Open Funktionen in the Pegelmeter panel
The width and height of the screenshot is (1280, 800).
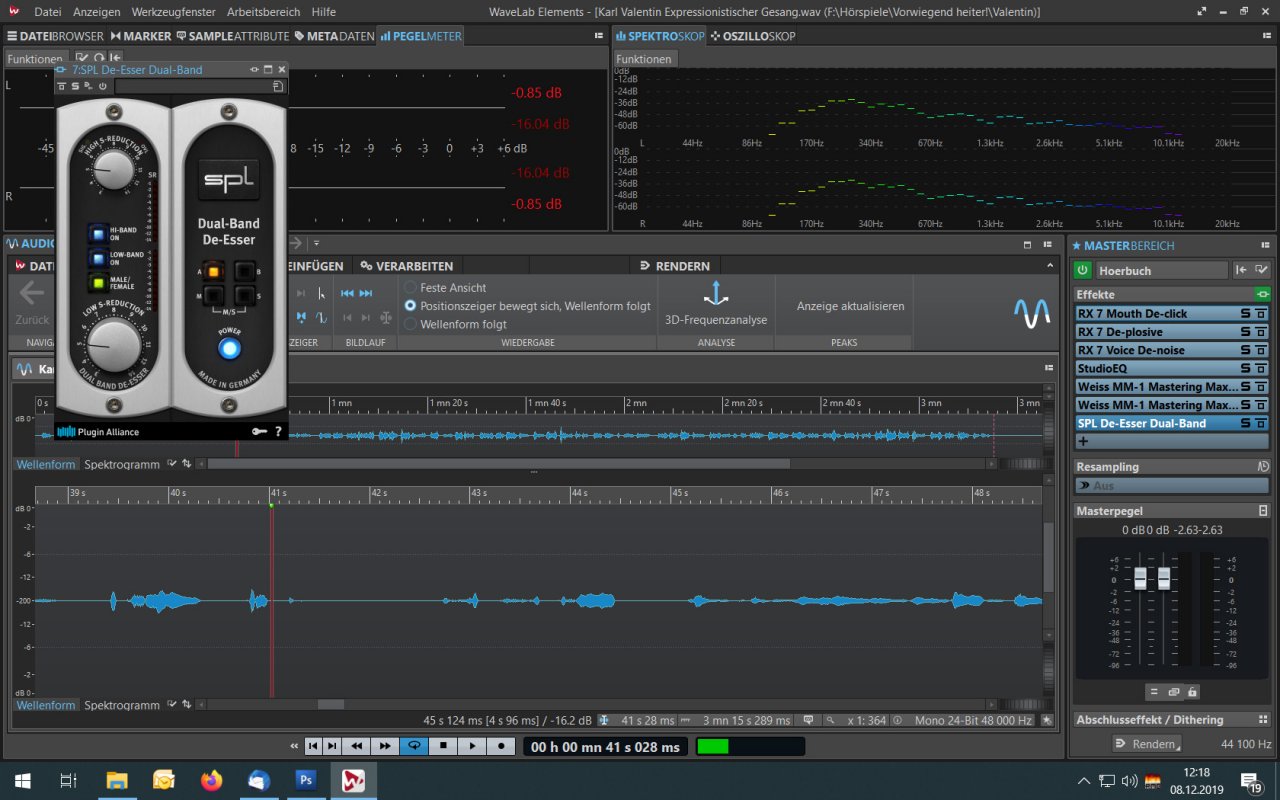coord(34,59)
